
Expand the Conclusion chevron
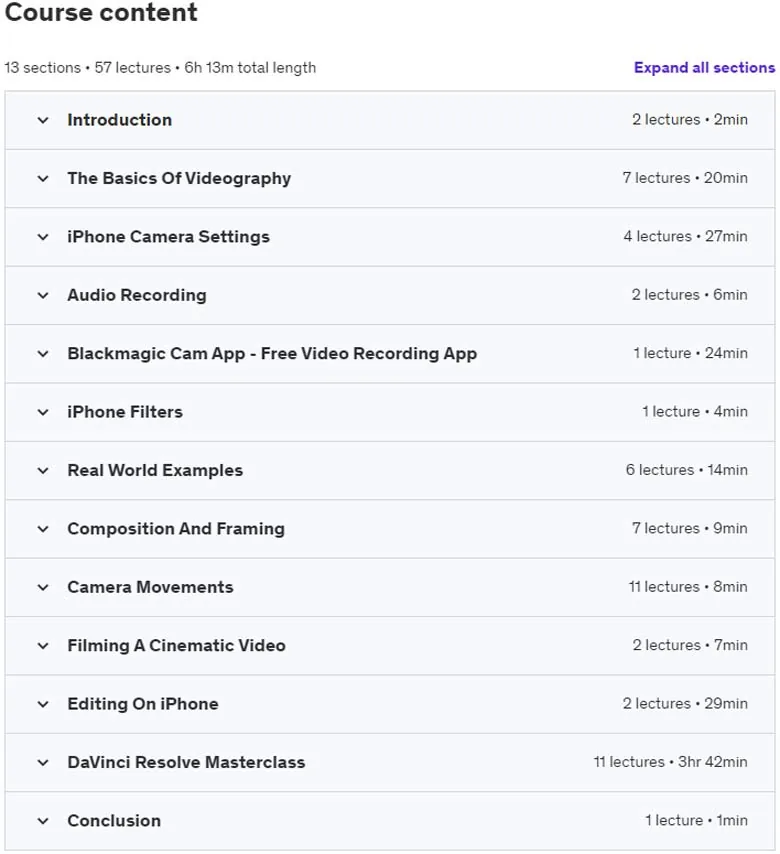(43, 821)
